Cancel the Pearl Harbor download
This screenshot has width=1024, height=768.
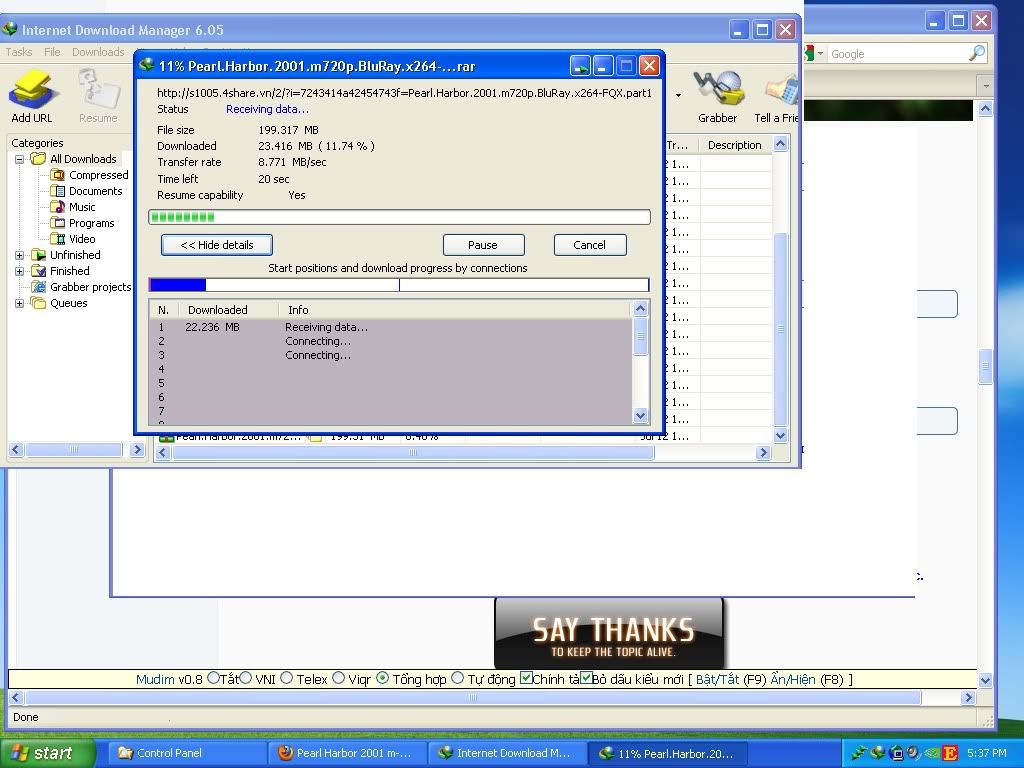coord(590,245)
